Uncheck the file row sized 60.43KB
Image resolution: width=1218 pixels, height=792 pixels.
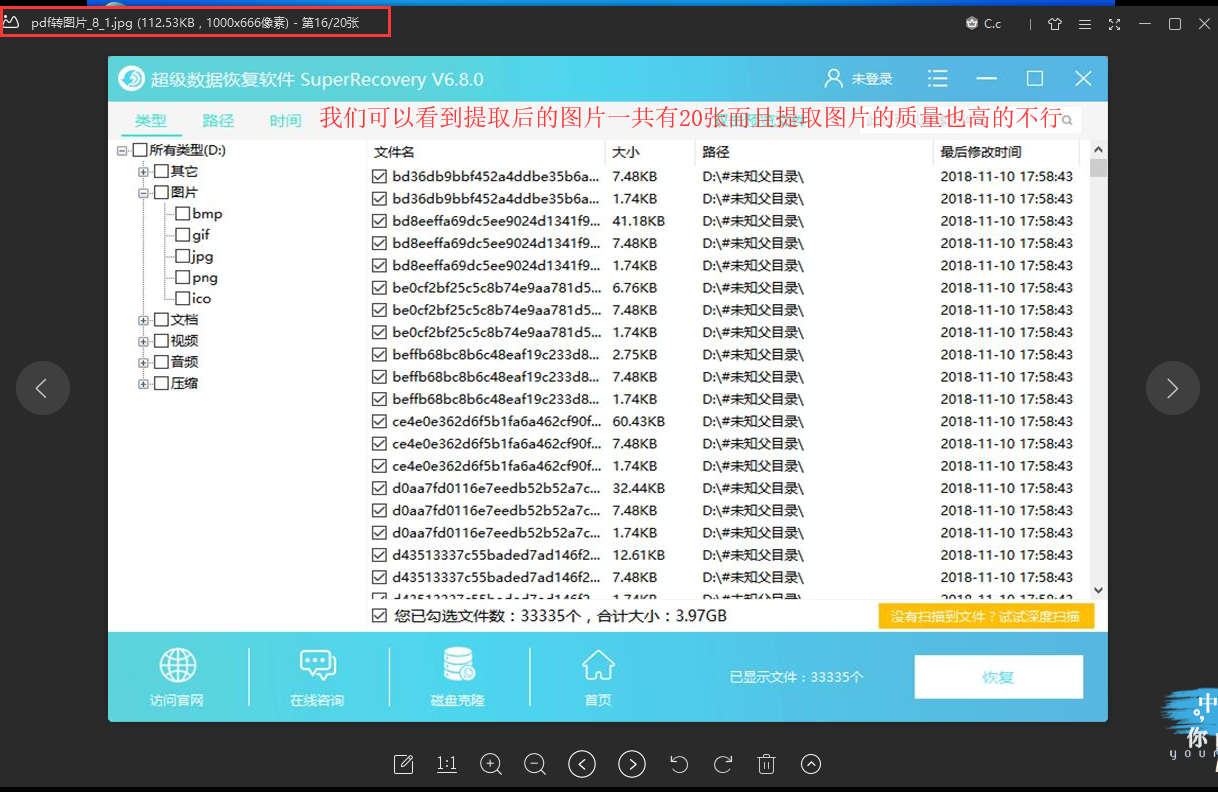click(379, 421)
